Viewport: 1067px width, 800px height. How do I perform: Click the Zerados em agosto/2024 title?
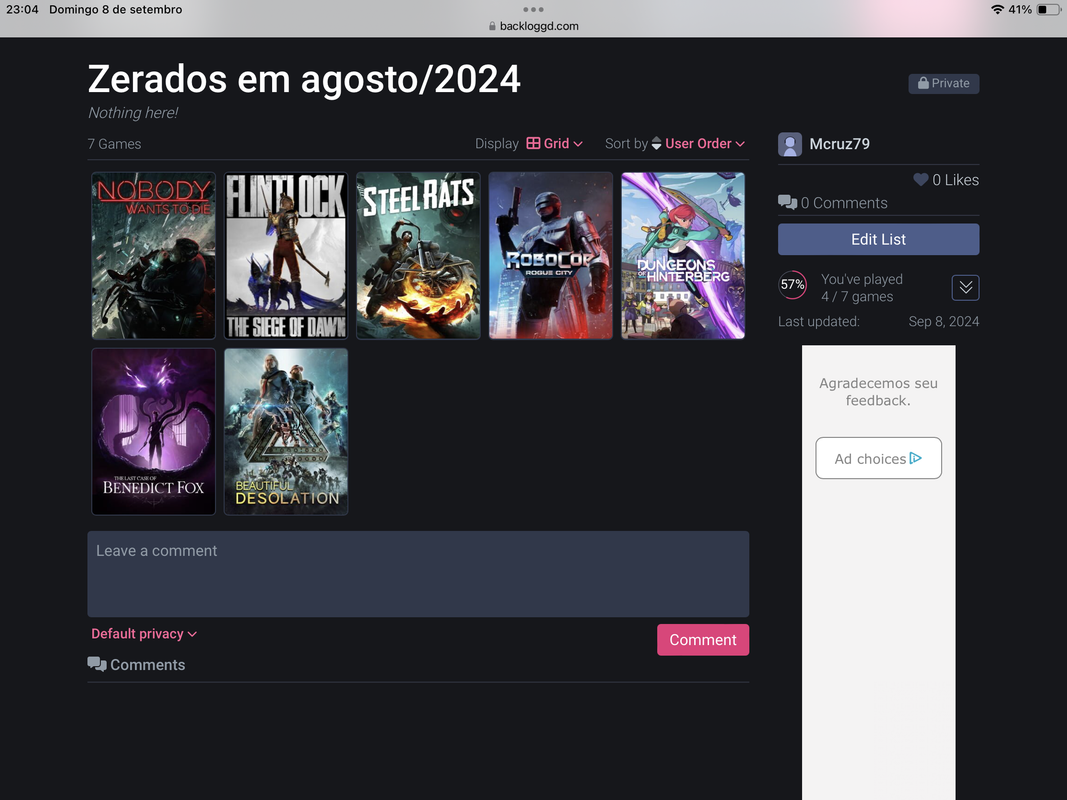[304, 79]
